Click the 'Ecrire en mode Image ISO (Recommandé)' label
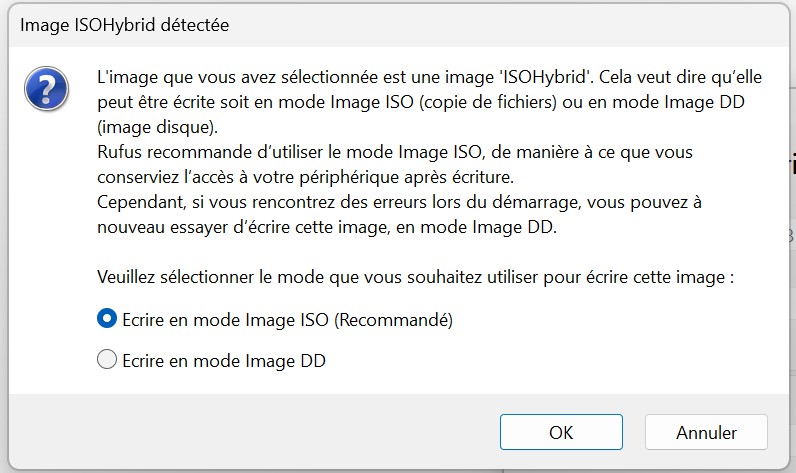Viewport: 796px width, 473px height. [x=287, y=320]
